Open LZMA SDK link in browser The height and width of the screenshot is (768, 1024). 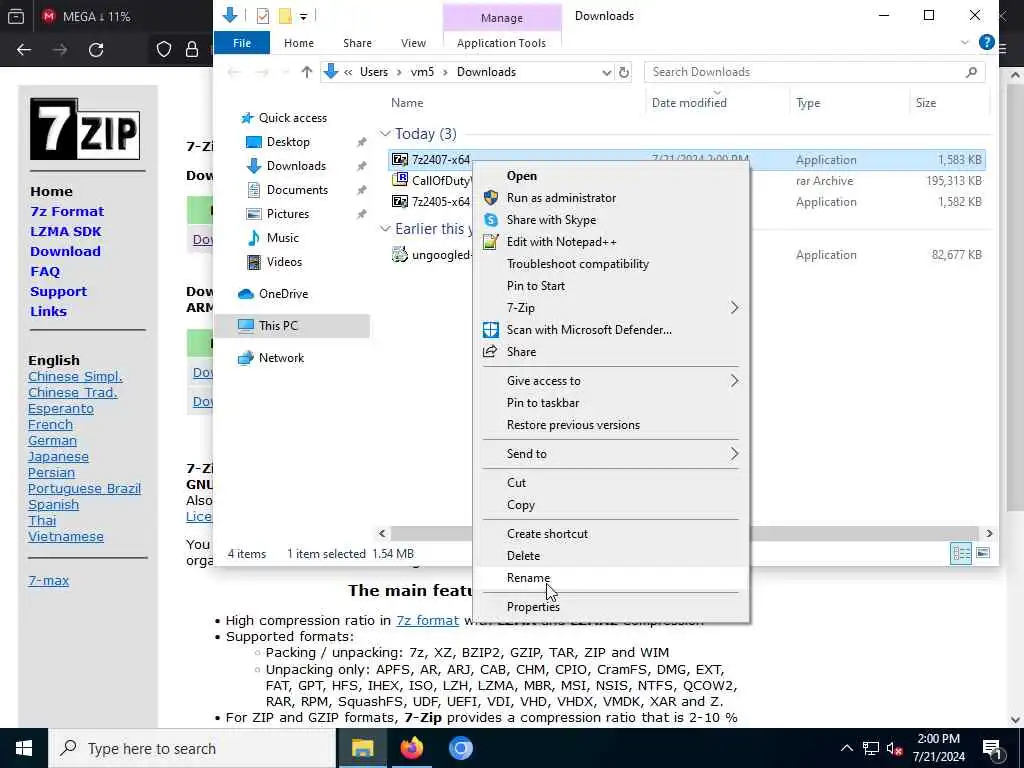click(65, 232)
